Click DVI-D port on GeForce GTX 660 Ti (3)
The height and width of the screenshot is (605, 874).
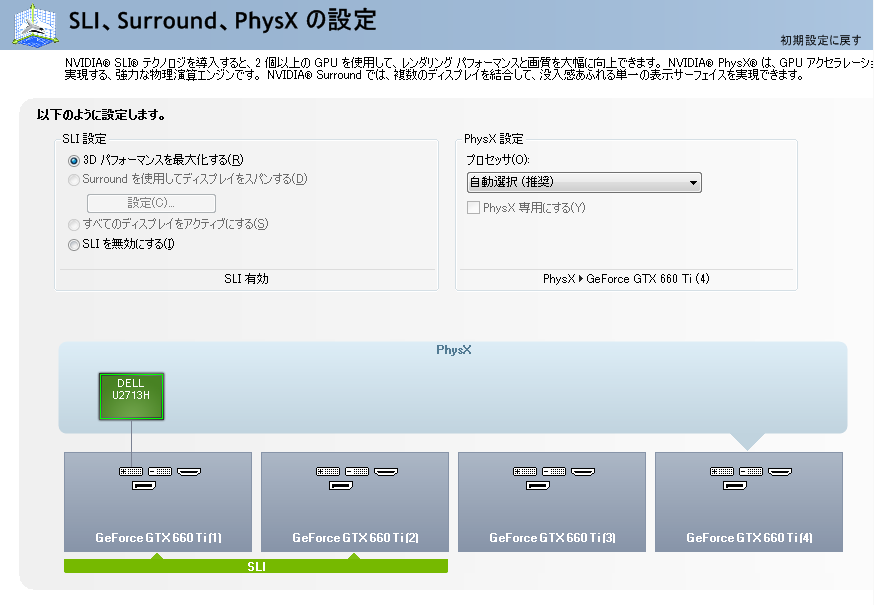pyautogui.click(x=553, y=472)
